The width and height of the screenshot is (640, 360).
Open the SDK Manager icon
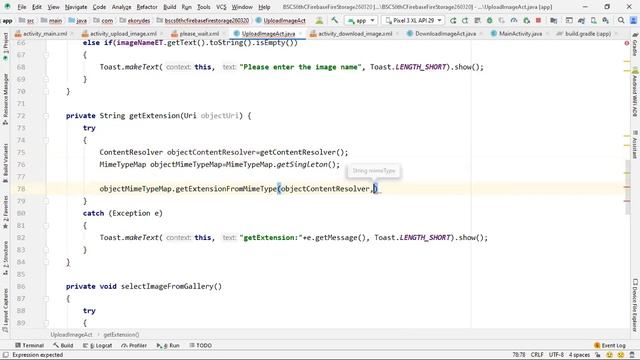click(x=605, y=20)
